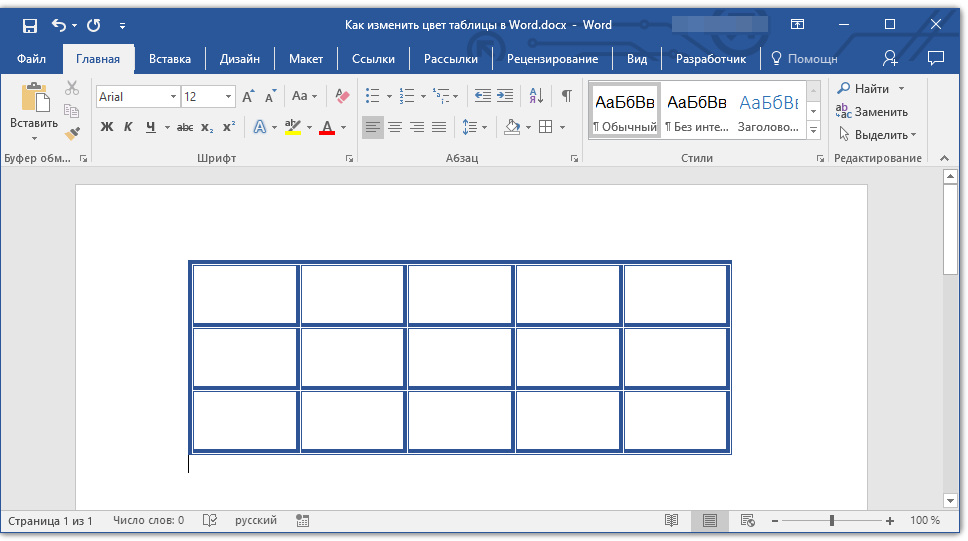968x541 pixels.
Task: Click the Clear Formatting eraser icon
Action: (343, 96)
